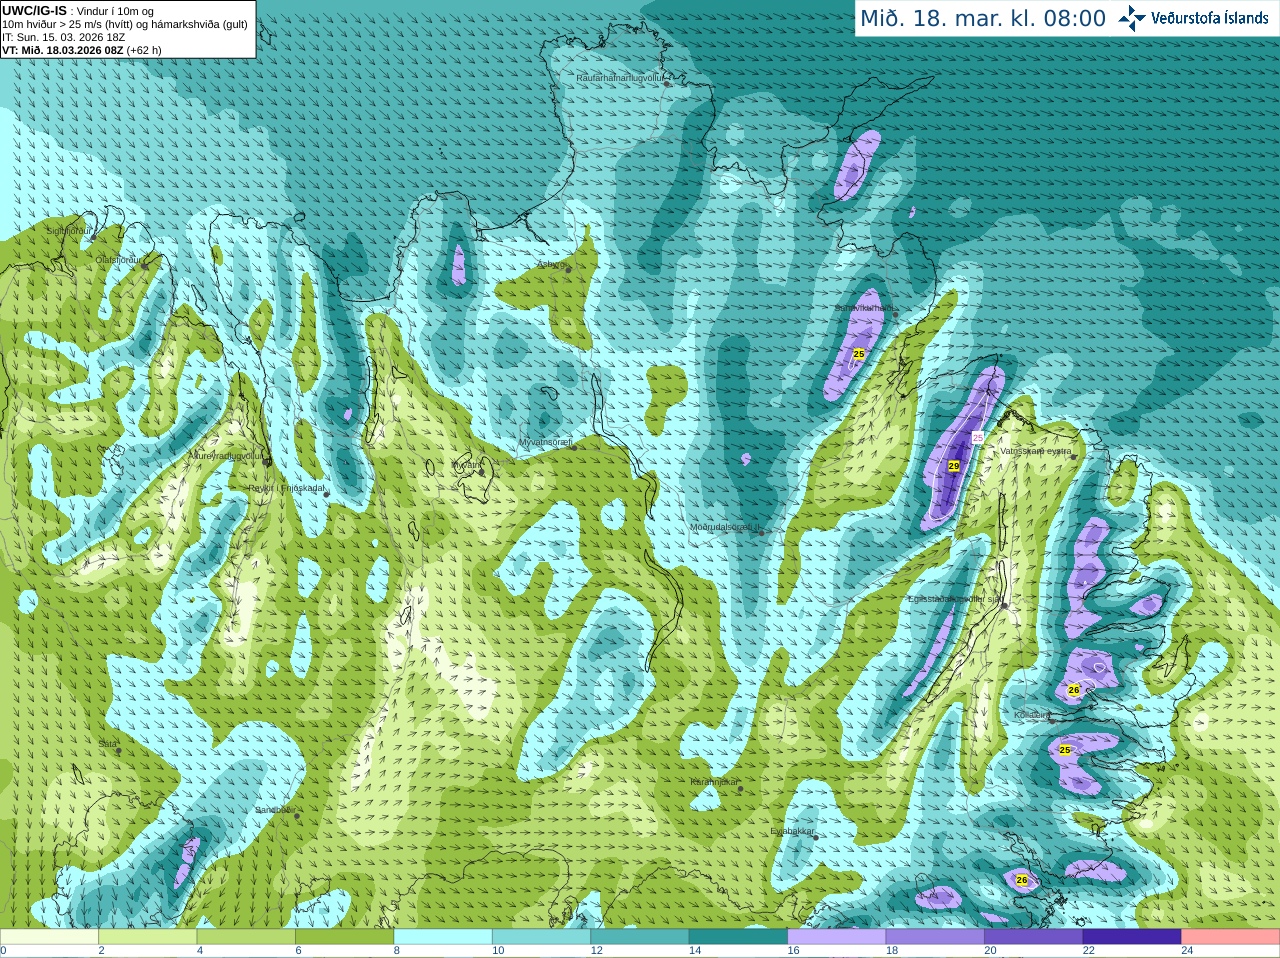Click the hámarkshviða (gult) description line
Viewport: 1280px width, 958px height.
[125, 24]
